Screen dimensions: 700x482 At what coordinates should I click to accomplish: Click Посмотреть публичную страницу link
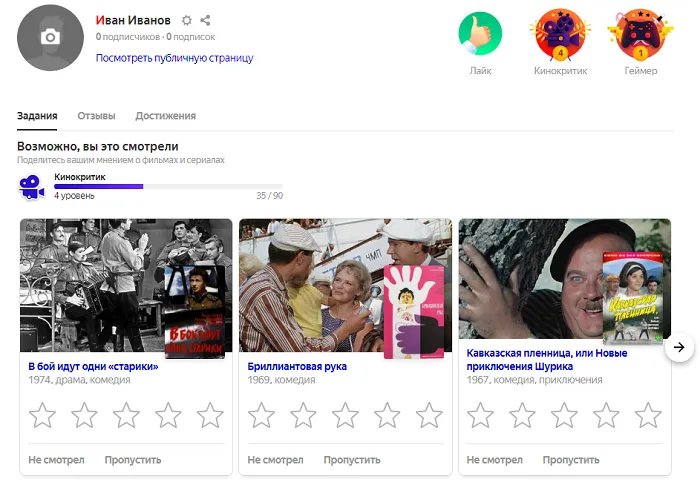[174, 58]
